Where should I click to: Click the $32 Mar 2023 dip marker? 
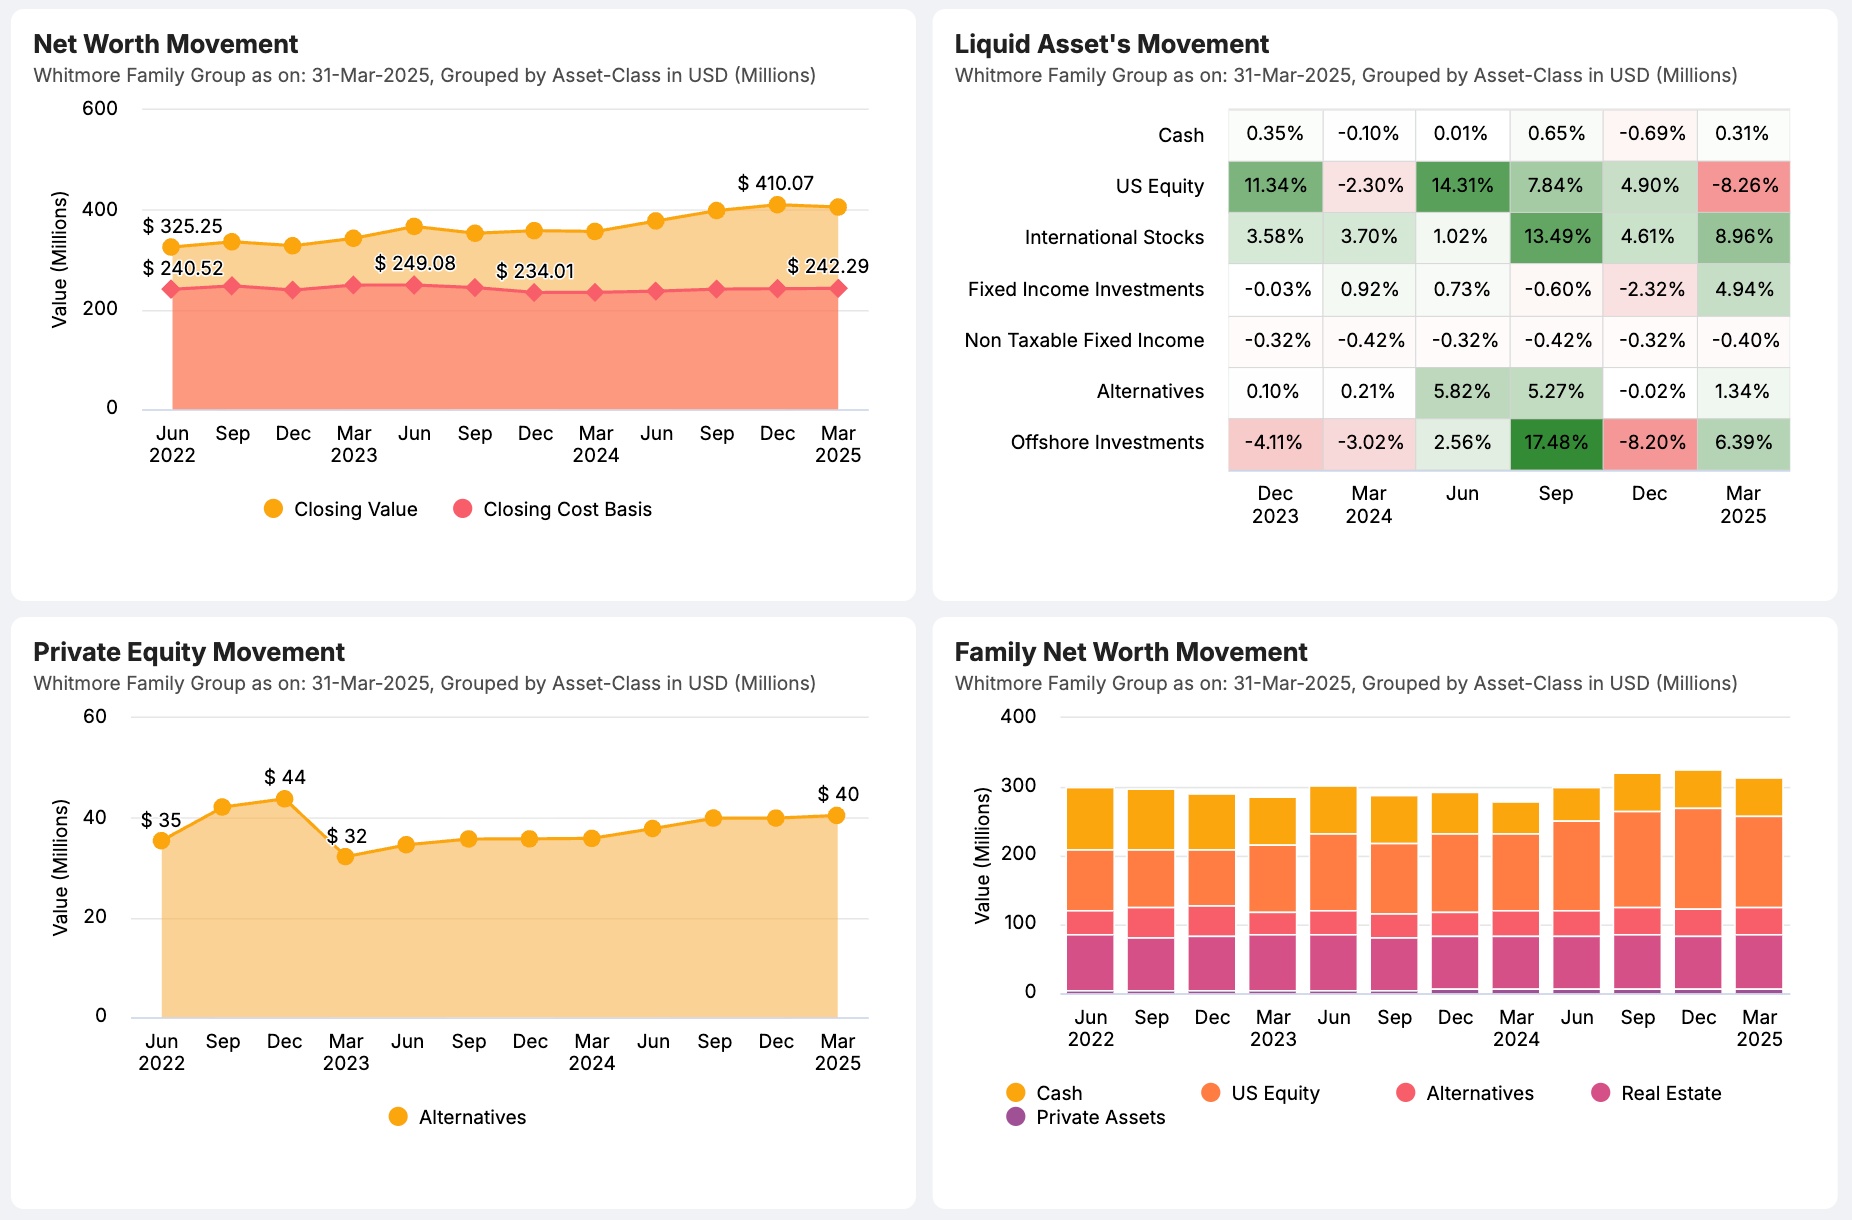(347, 856)
